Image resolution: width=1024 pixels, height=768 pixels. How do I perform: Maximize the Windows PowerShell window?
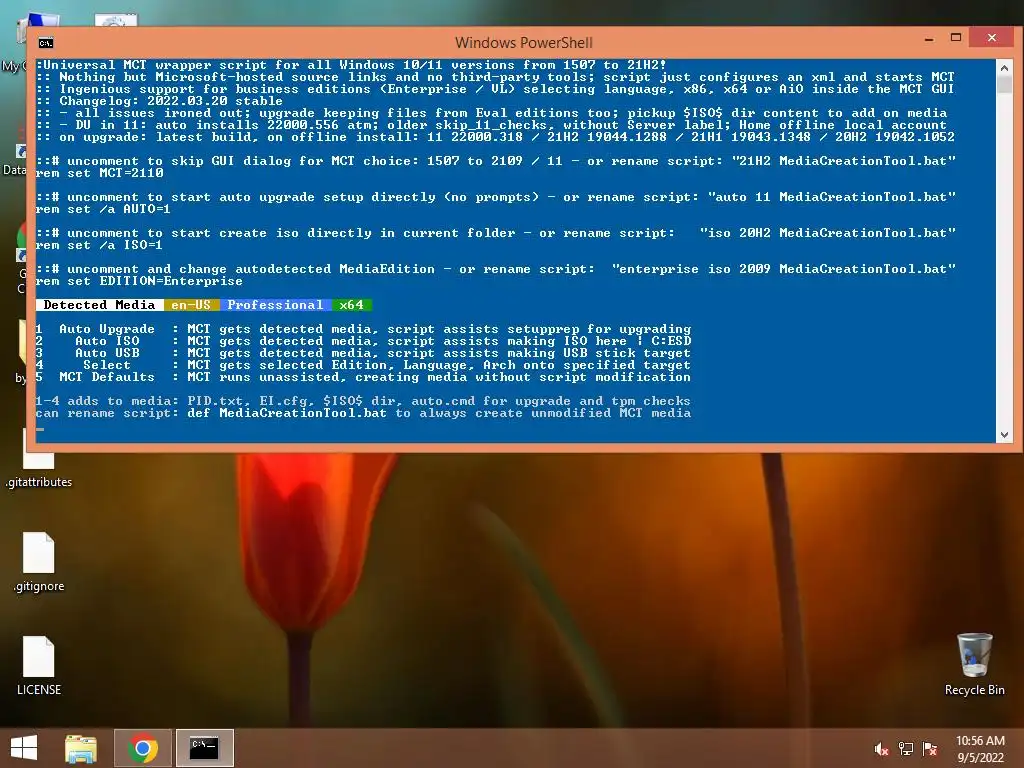tap(955, 38)
